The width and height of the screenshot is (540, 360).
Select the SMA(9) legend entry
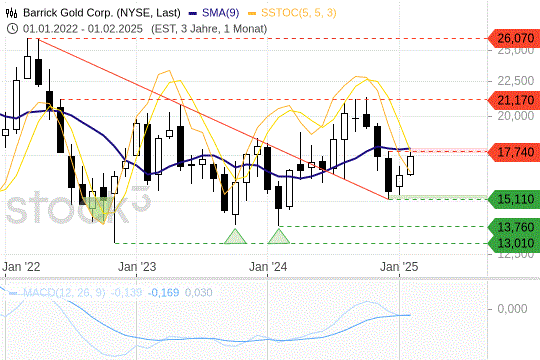[214, 13]
